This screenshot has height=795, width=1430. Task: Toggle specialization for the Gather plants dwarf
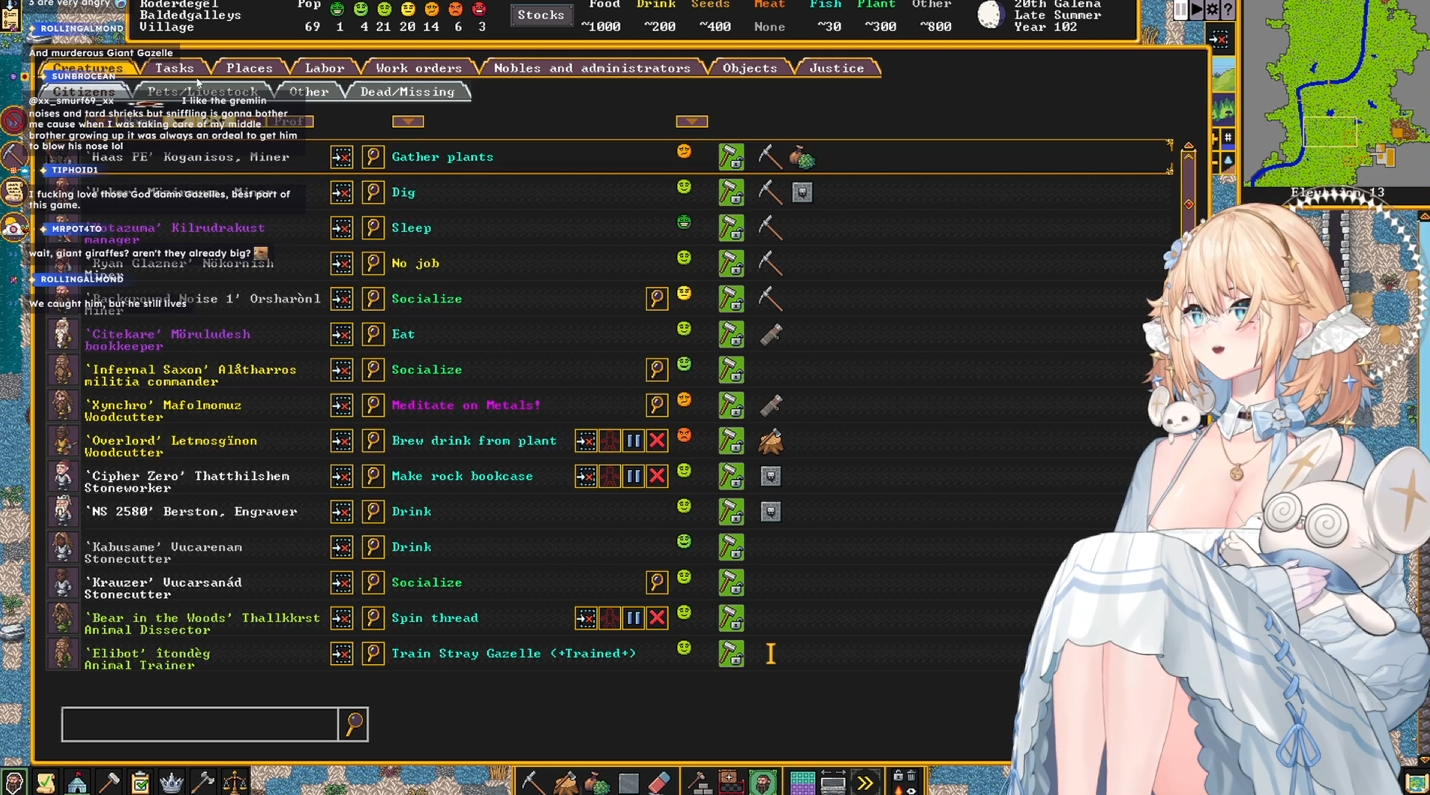(731, 157)
